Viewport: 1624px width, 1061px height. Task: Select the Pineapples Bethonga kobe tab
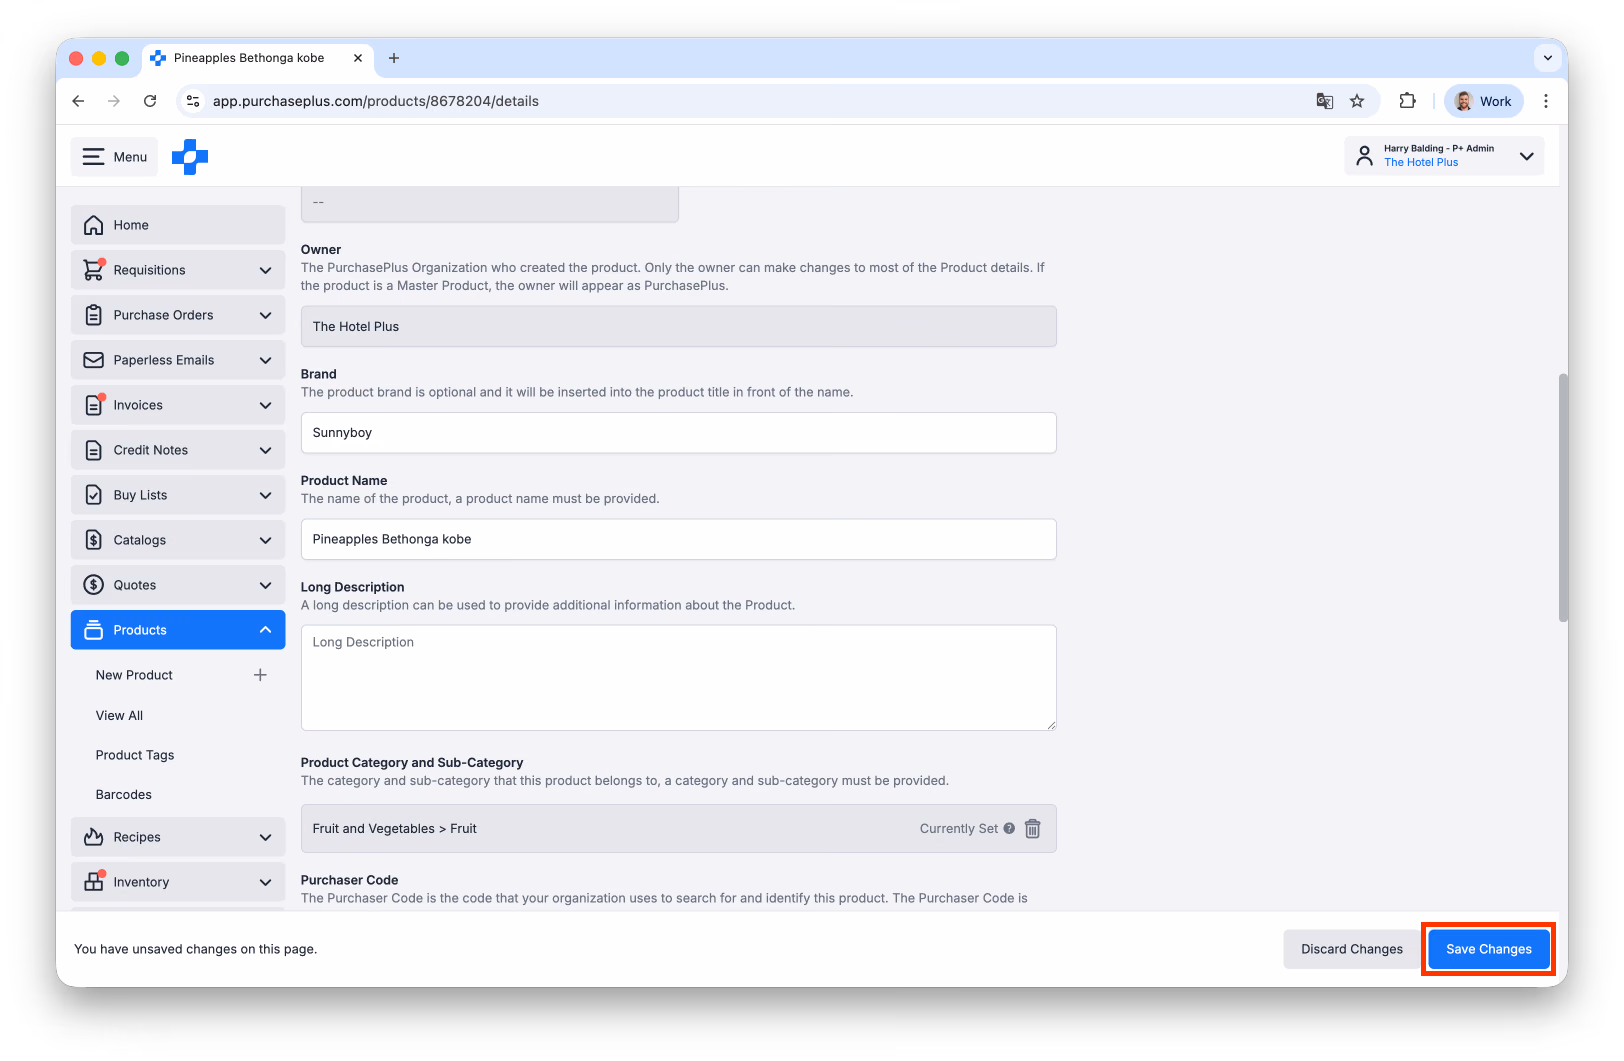[x=258, y=58]
